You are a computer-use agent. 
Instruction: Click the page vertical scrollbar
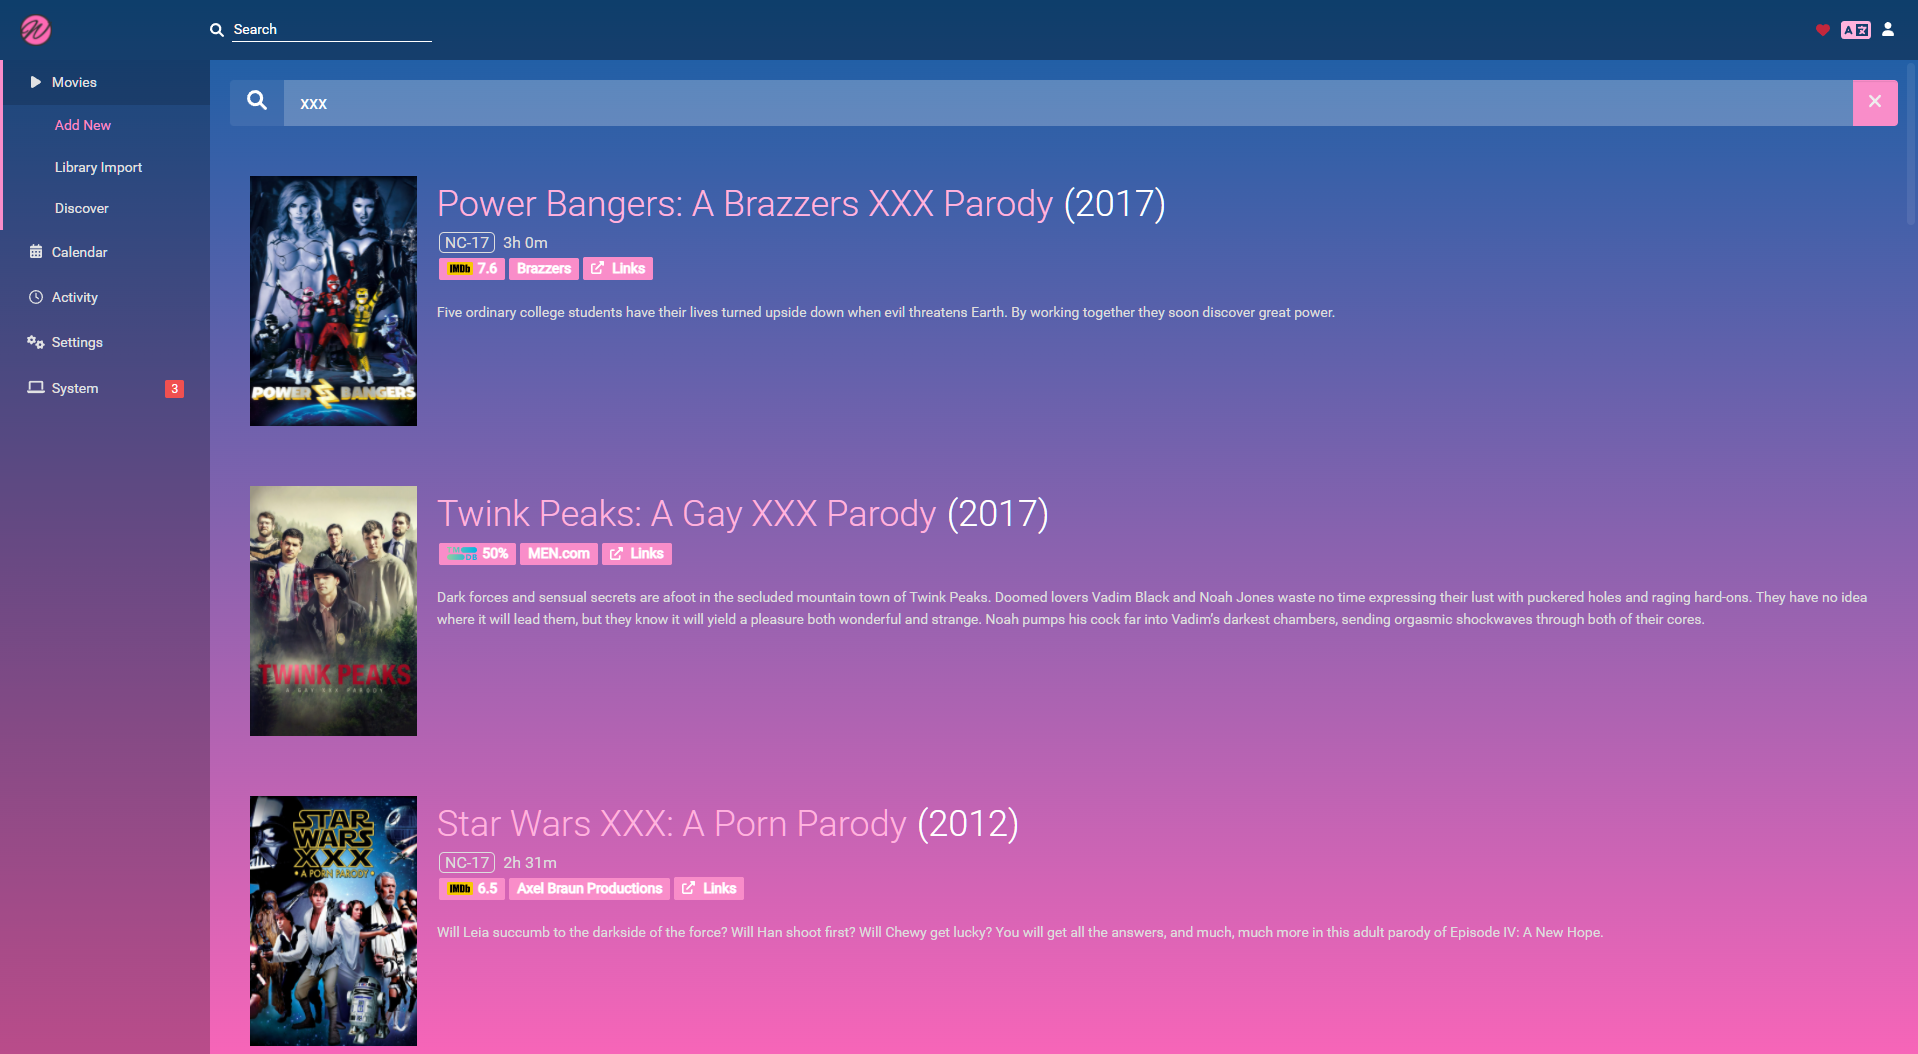(x=1912, y=145)
